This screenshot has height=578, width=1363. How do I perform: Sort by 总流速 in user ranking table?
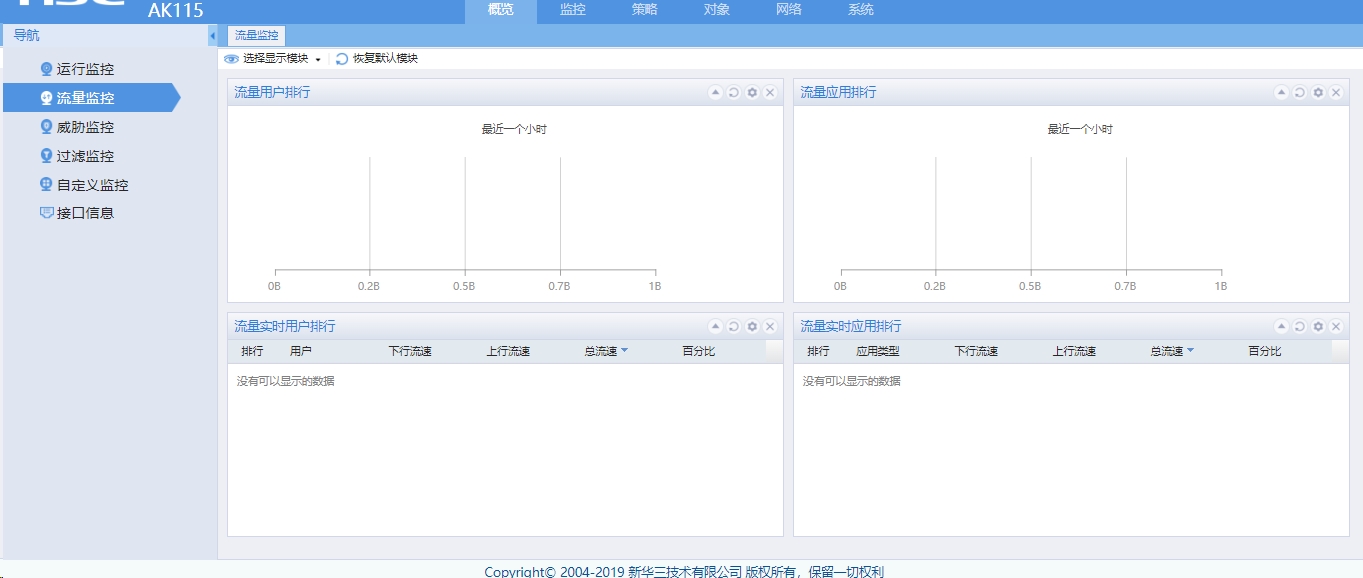[605, 351]
